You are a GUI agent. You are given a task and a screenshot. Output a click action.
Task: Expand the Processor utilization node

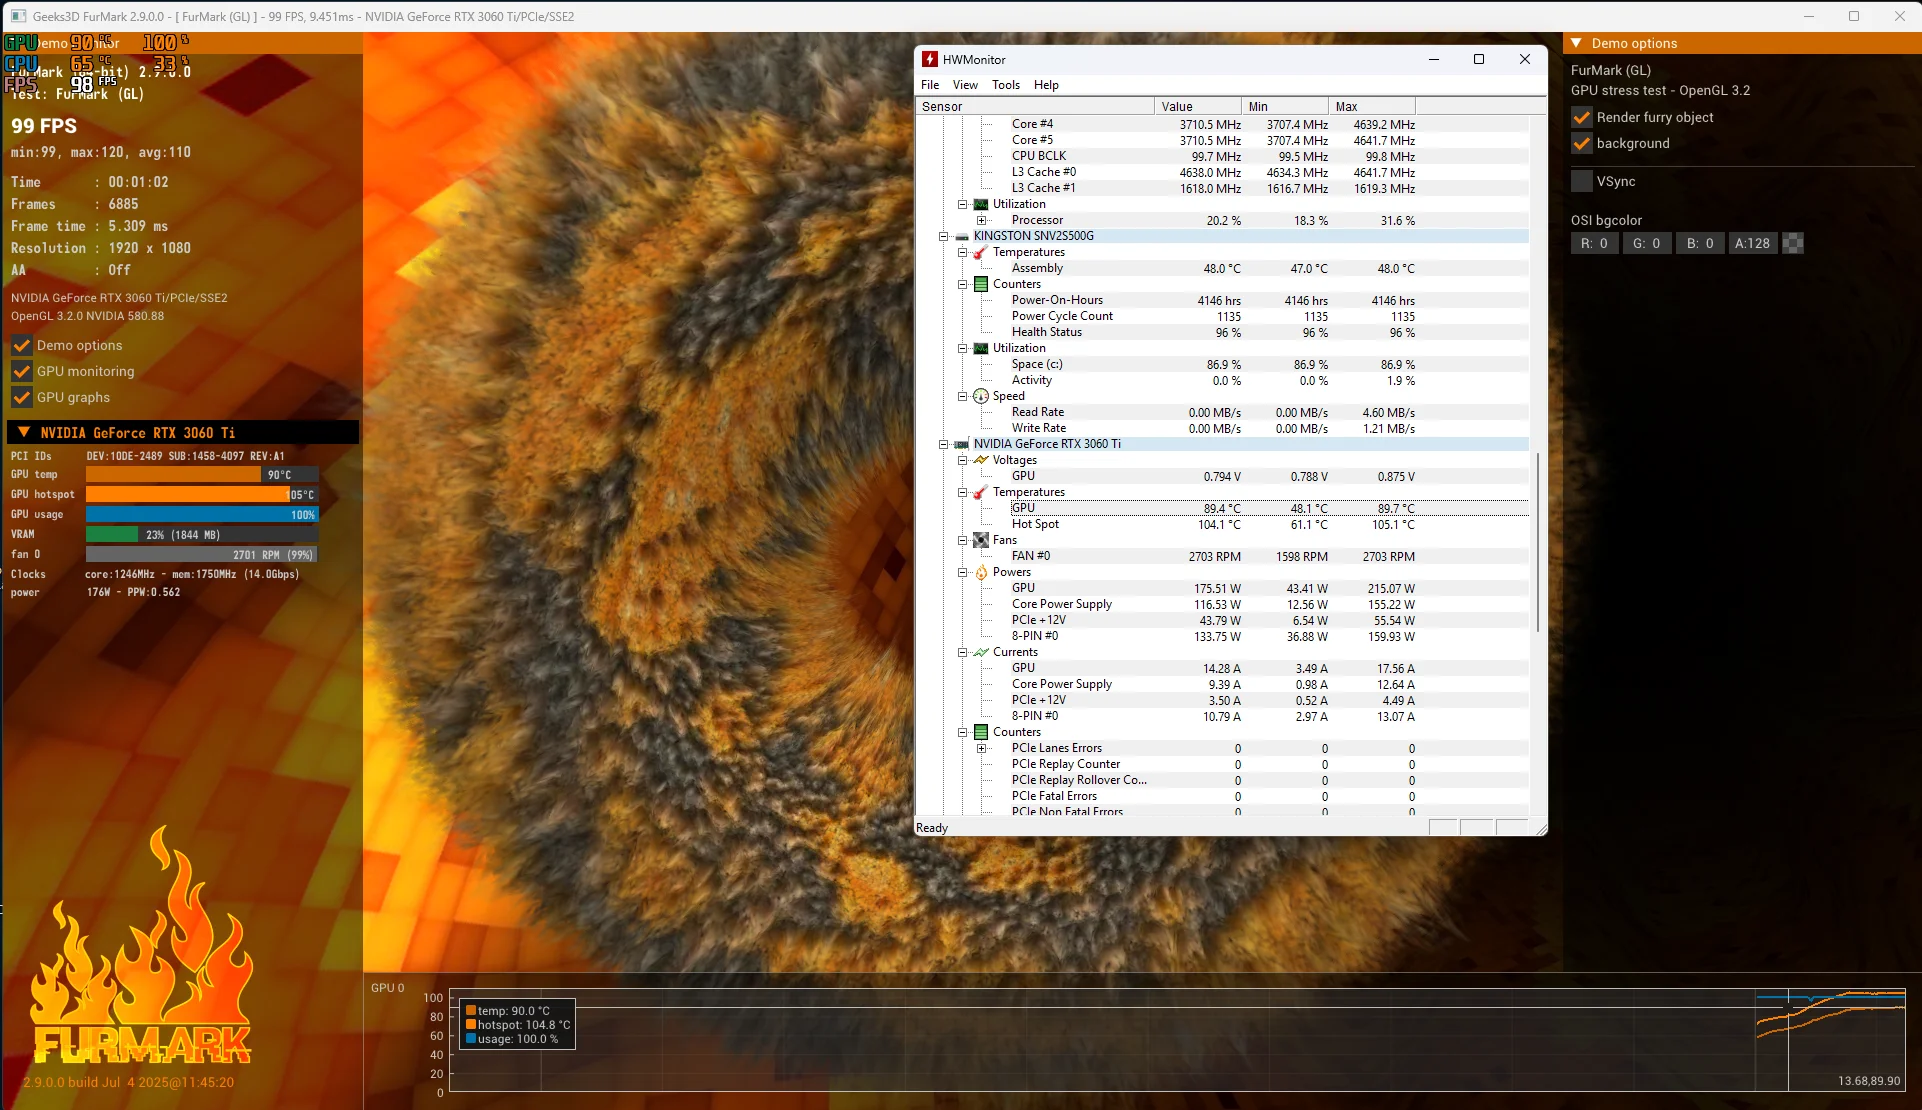coord(981,220)
